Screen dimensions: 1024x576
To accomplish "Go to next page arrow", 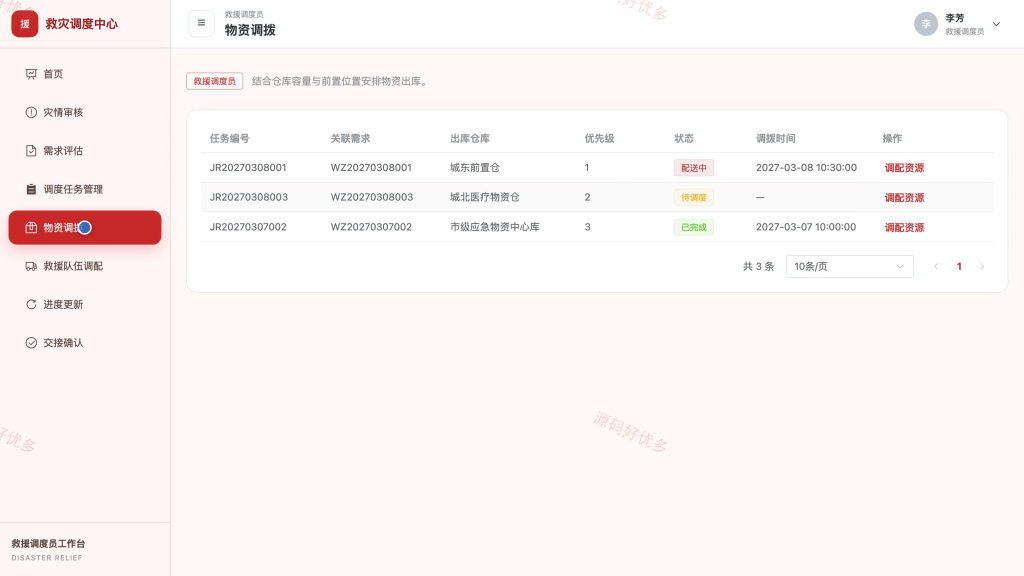I will (982, 266).
